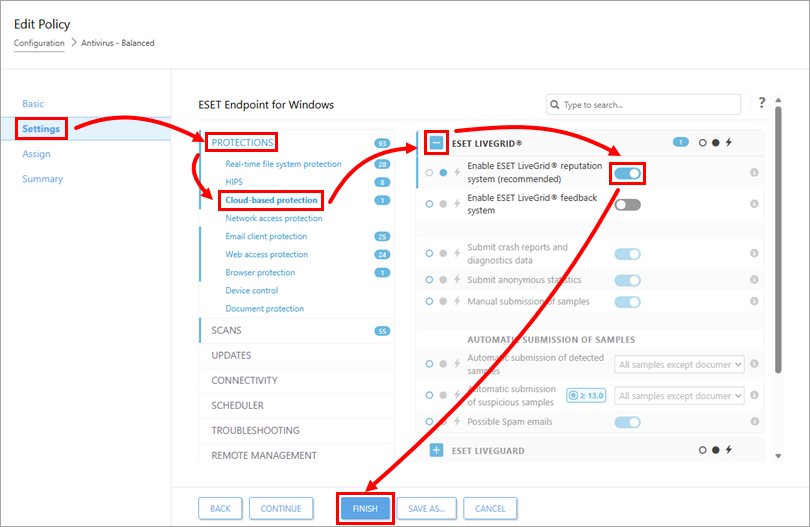Click the 93 badge next to Protections
Image resolution: width=810 pixels, height=527 pixels.
382,143
